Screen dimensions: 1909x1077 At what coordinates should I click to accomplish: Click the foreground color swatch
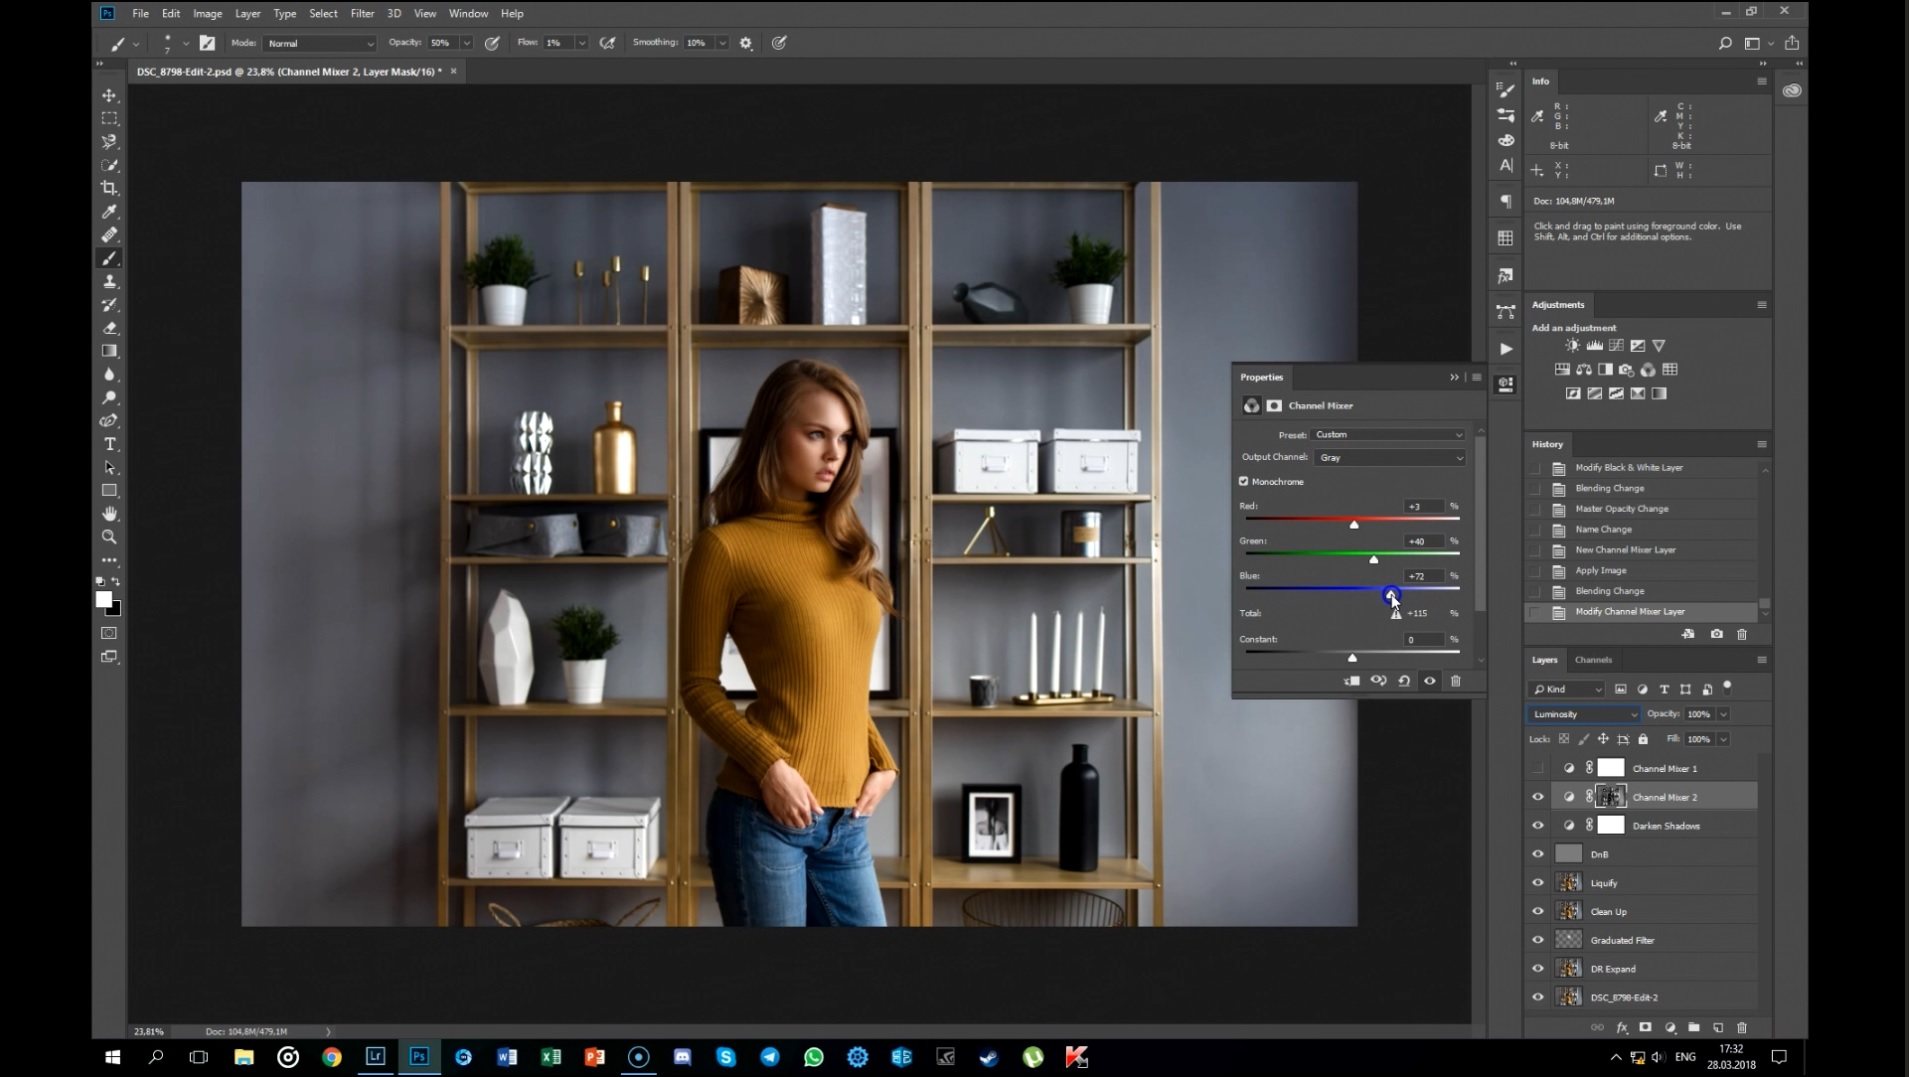[103, 599]
